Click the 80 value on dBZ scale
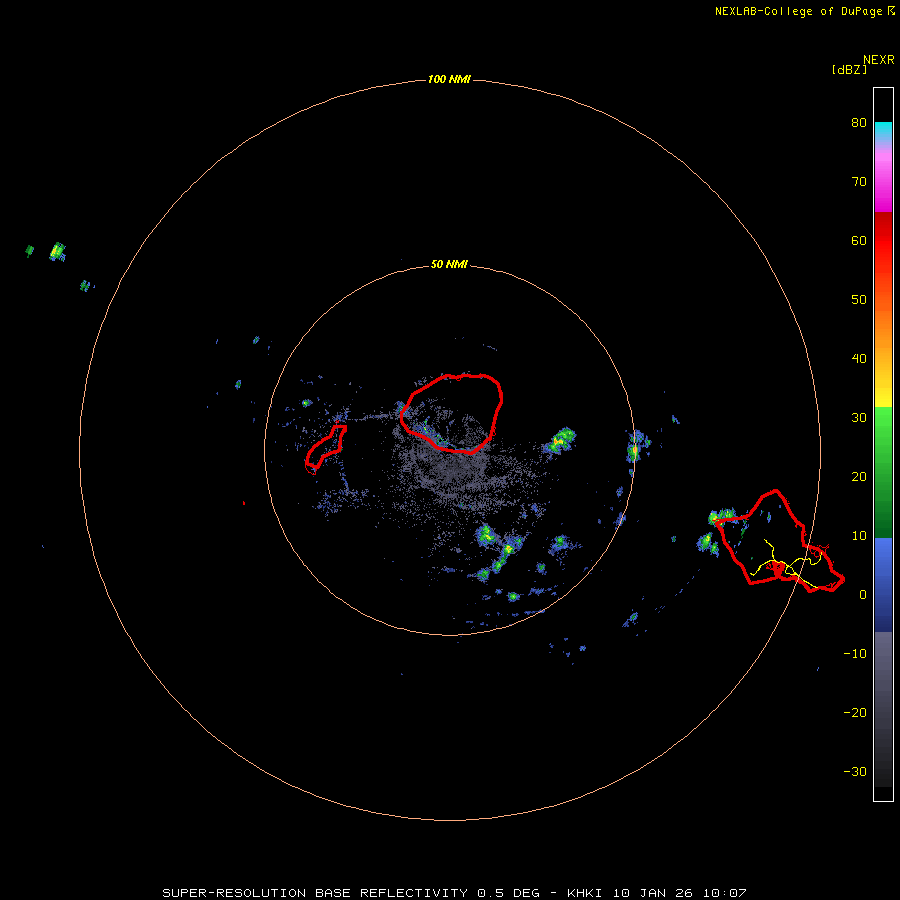The height and width of the screenshot is (900, 900). coord(859,123)
